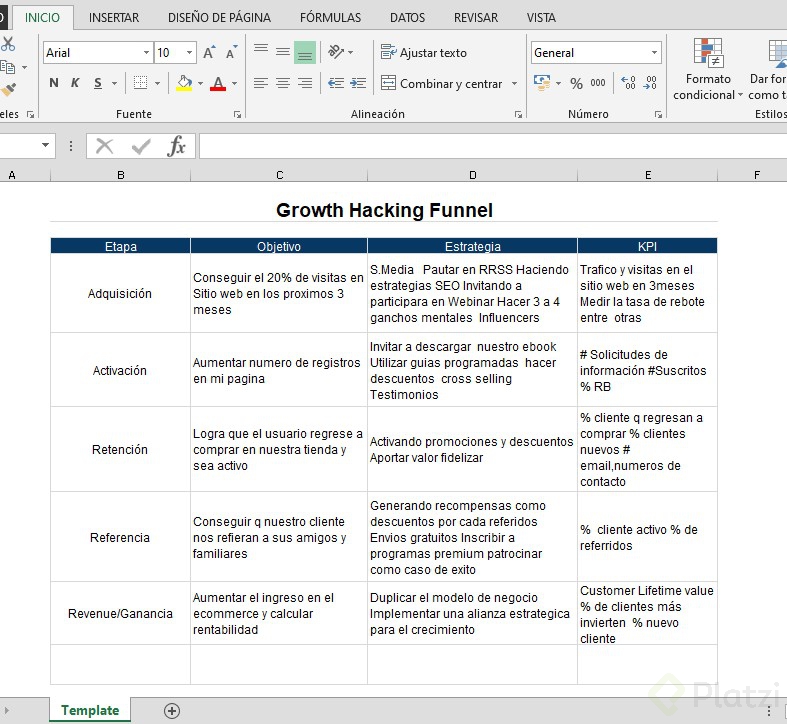787x724 pixels.
Task: Switch to the FÓRMULAS ribbon tab
Action: (330, 17)
